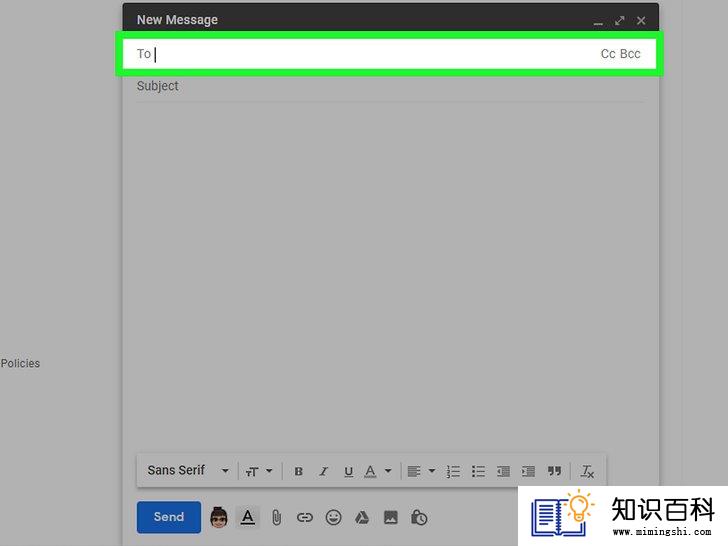
Task: Open the profile avatar emoji icon
Action: coord(219,517)
